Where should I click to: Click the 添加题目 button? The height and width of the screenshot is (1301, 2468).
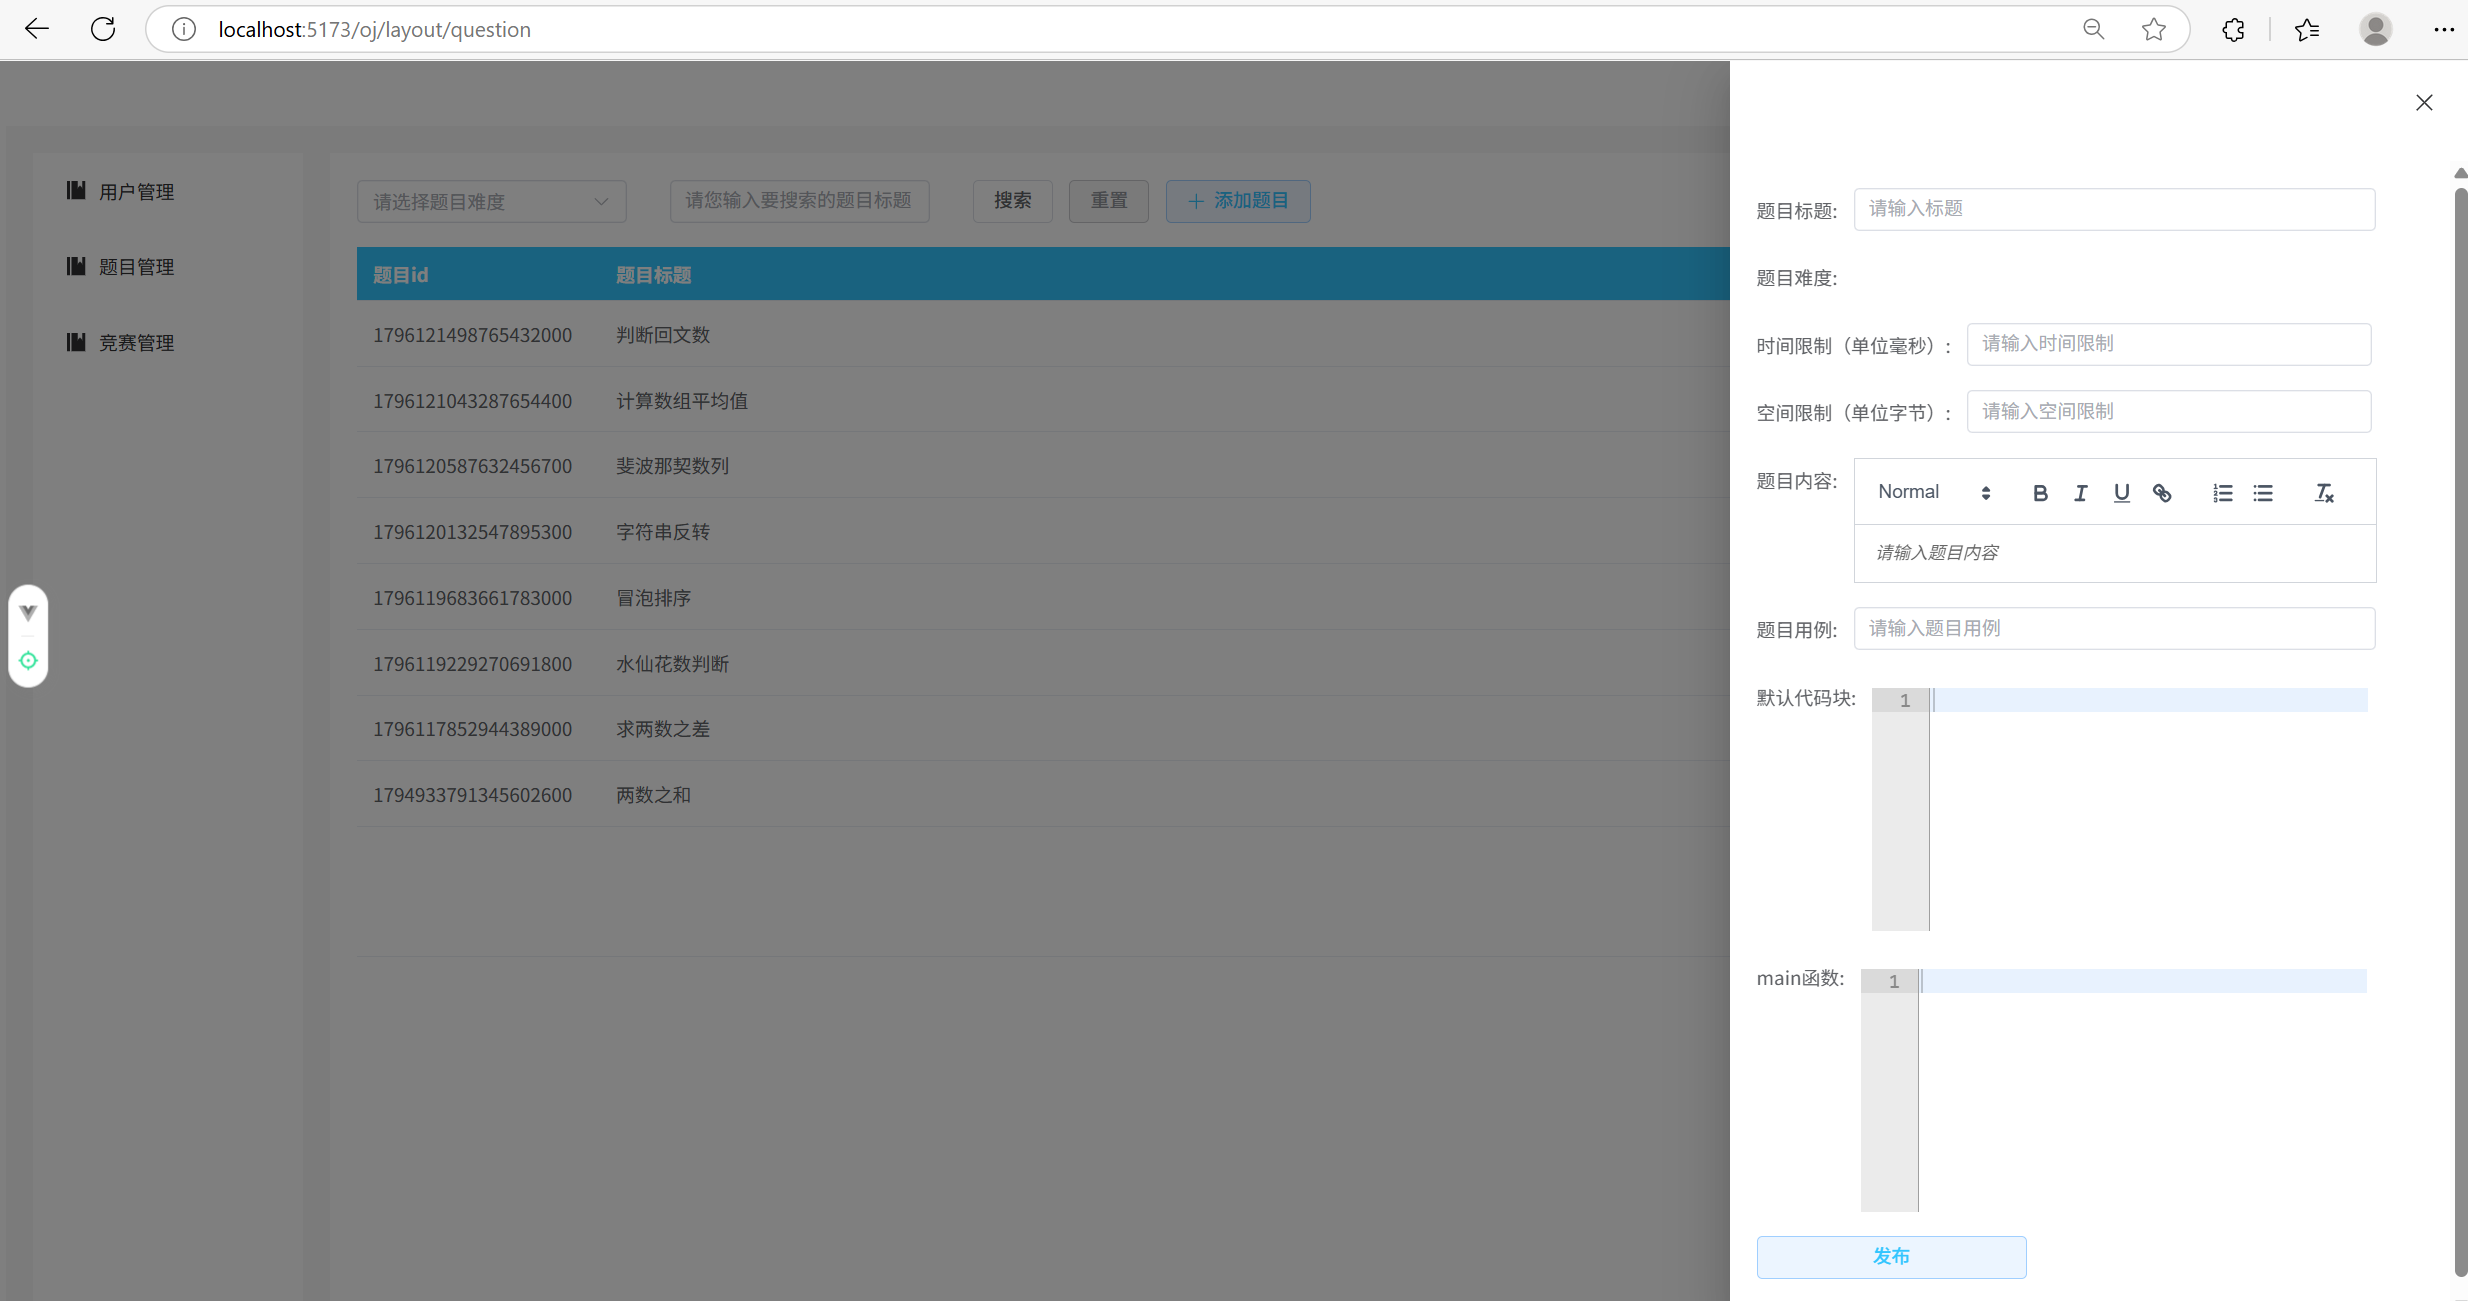[1238, 201]
